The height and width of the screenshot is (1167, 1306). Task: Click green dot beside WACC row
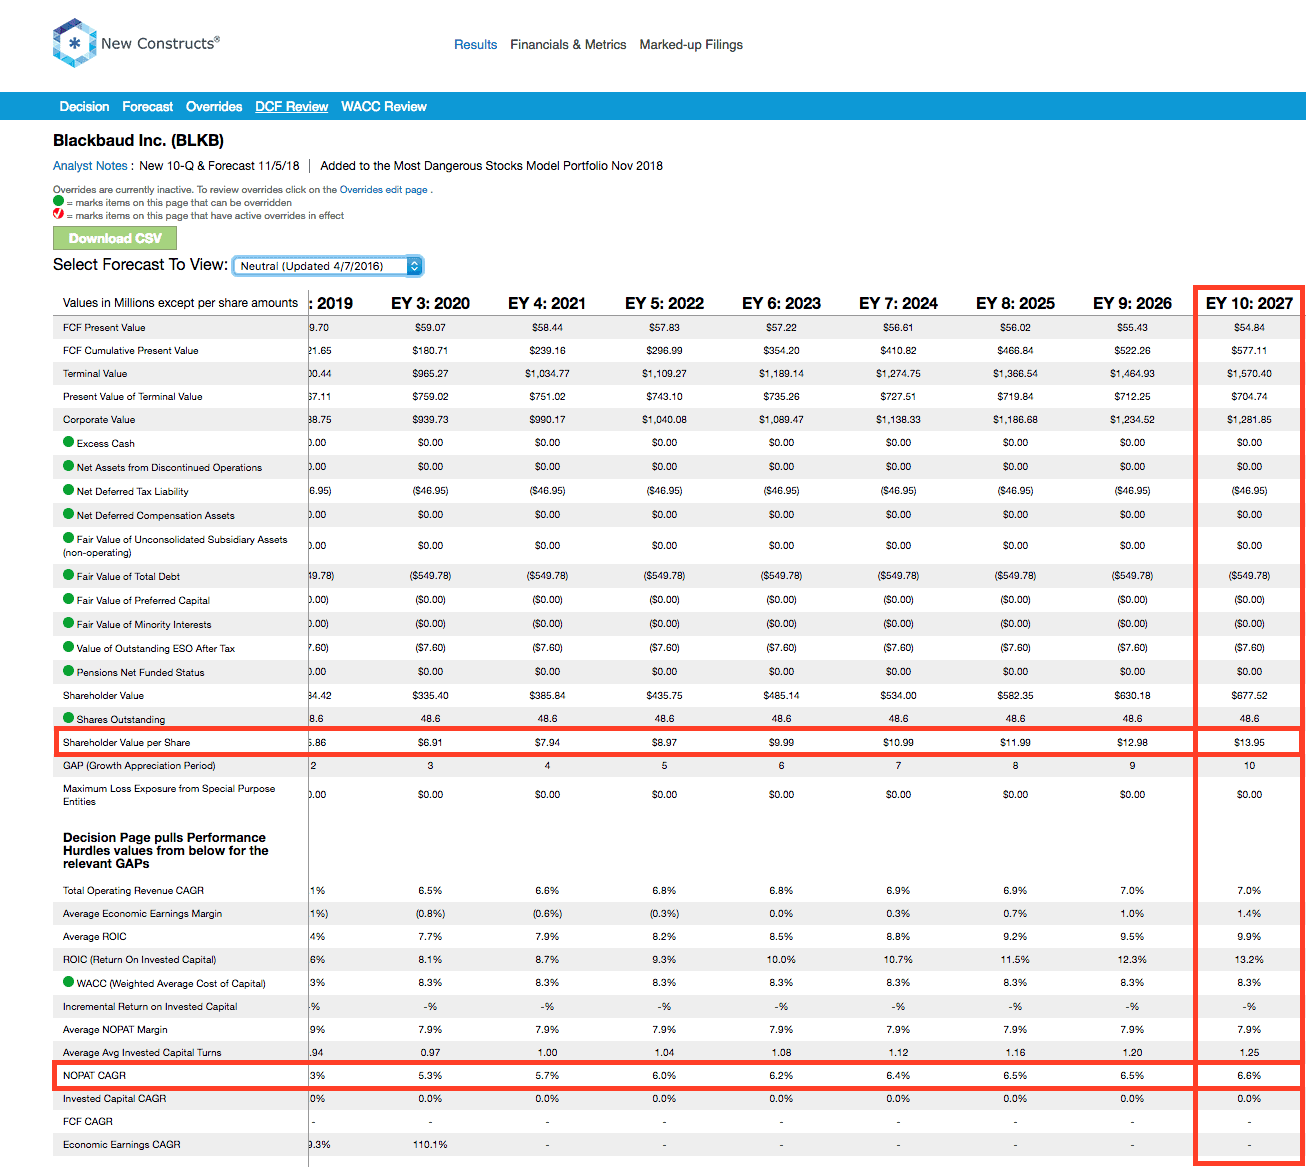click(69, 982)
